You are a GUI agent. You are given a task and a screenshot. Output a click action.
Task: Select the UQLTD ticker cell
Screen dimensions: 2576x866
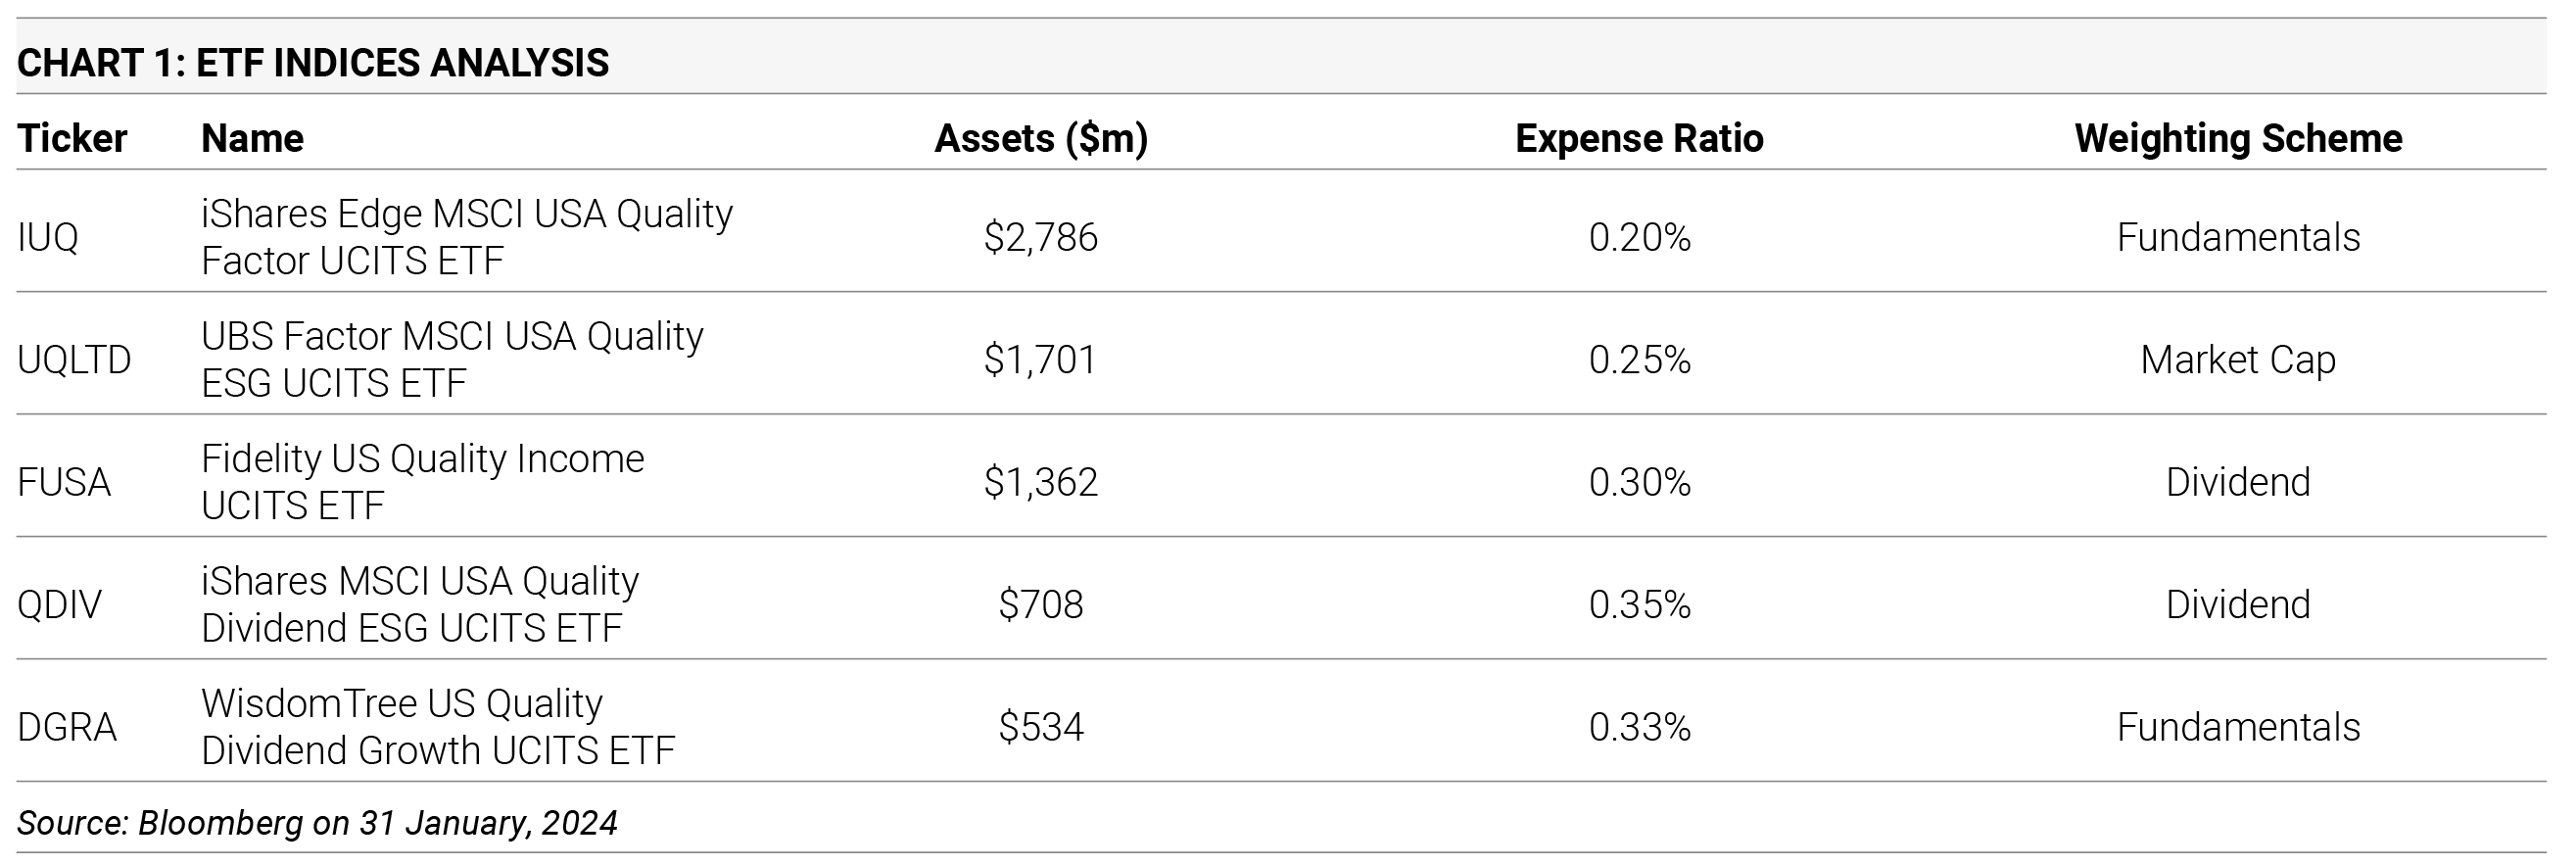(74, 360)
